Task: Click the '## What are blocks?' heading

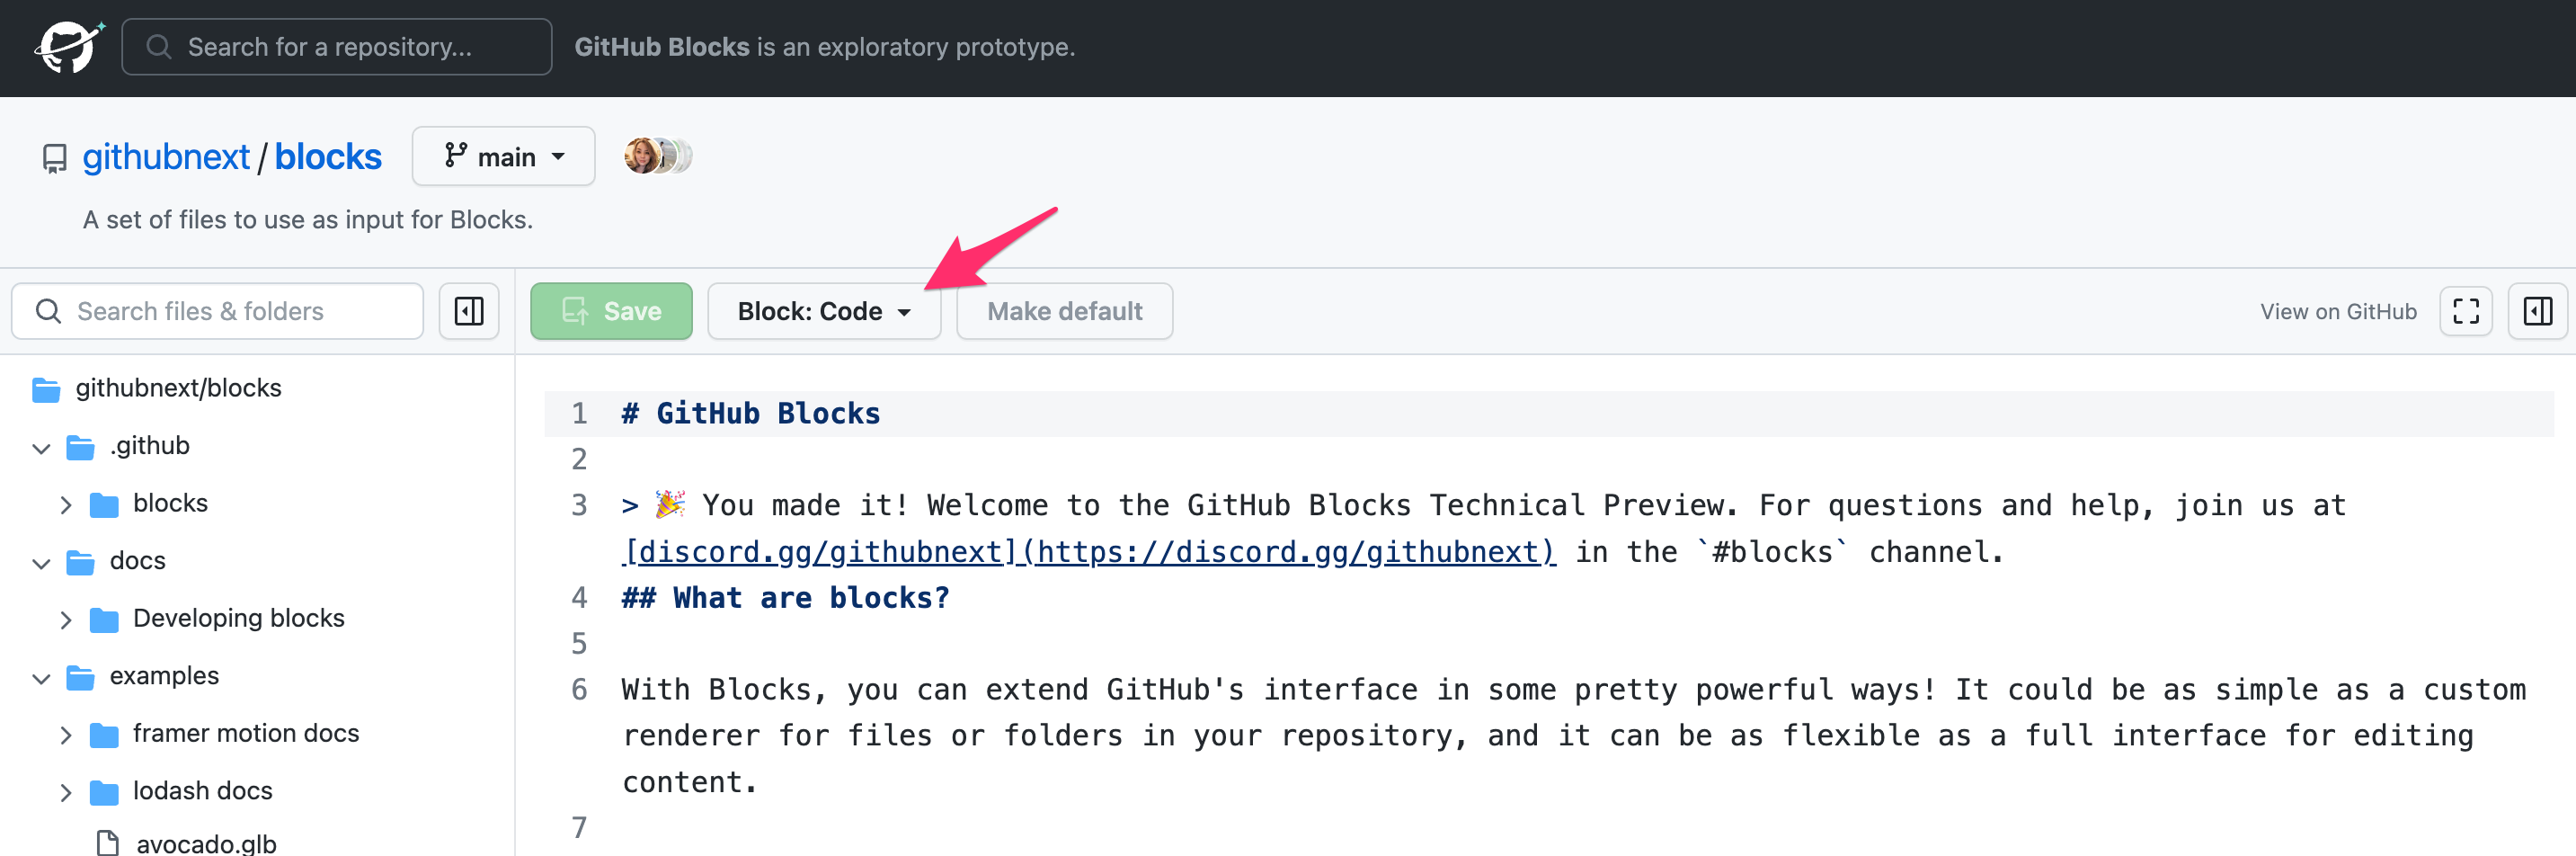Action: pyautogui.click(x=786, y=597)
